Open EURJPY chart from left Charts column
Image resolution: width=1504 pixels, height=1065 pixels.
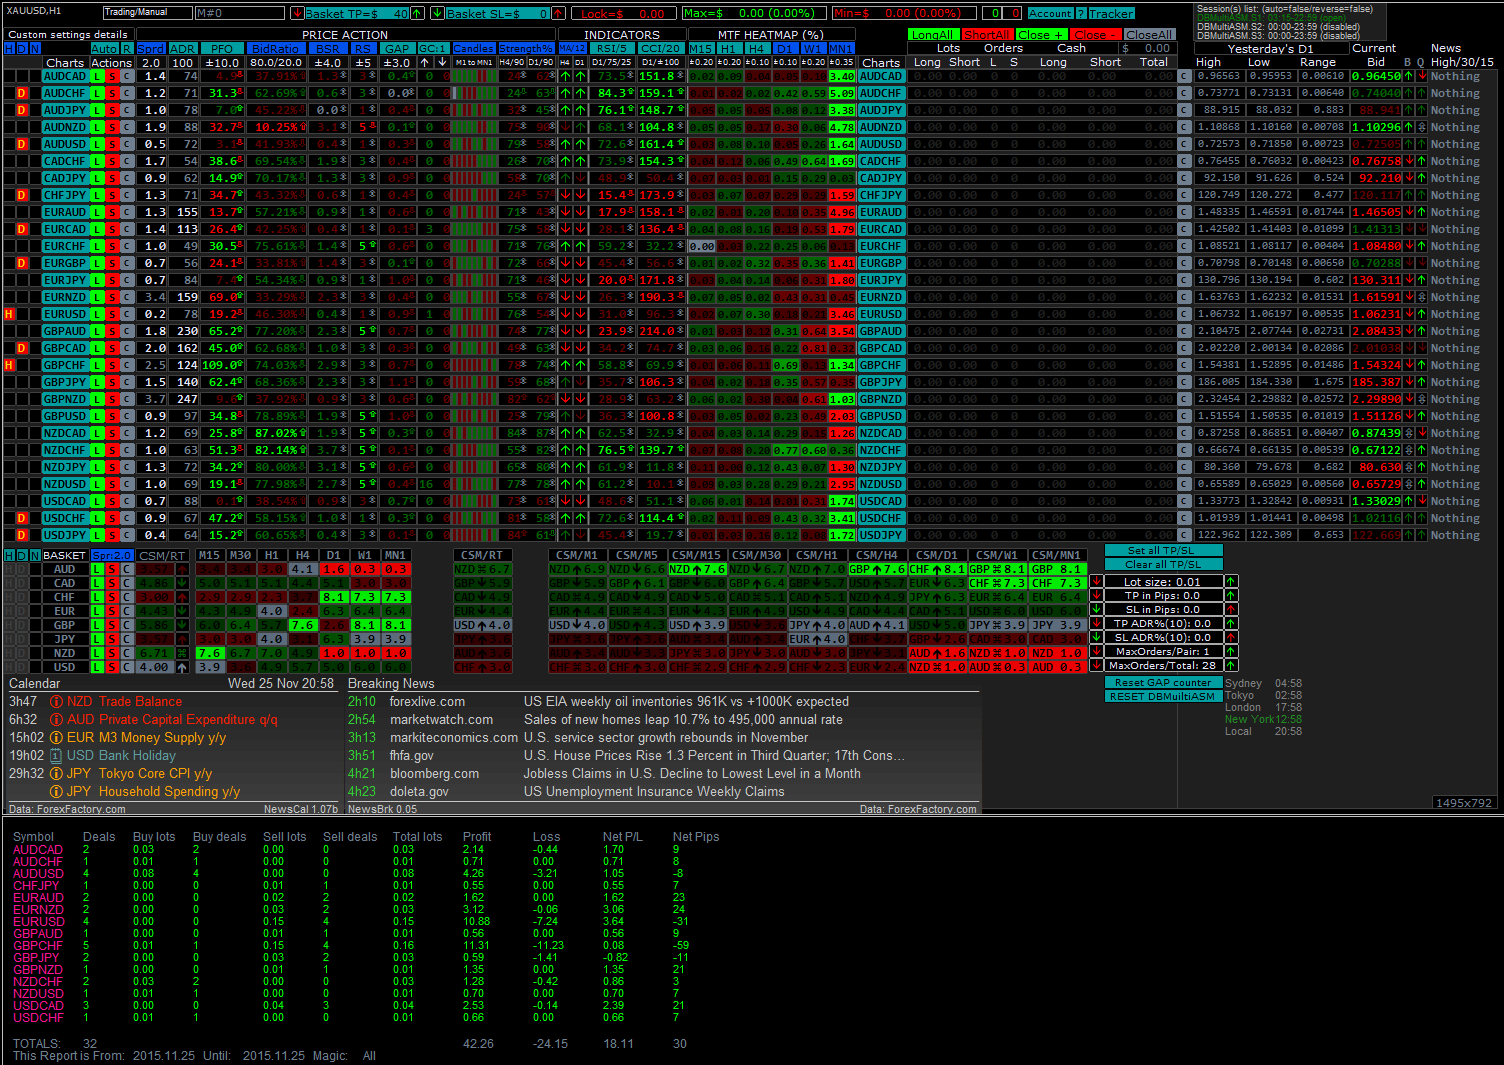click(65, 280)
